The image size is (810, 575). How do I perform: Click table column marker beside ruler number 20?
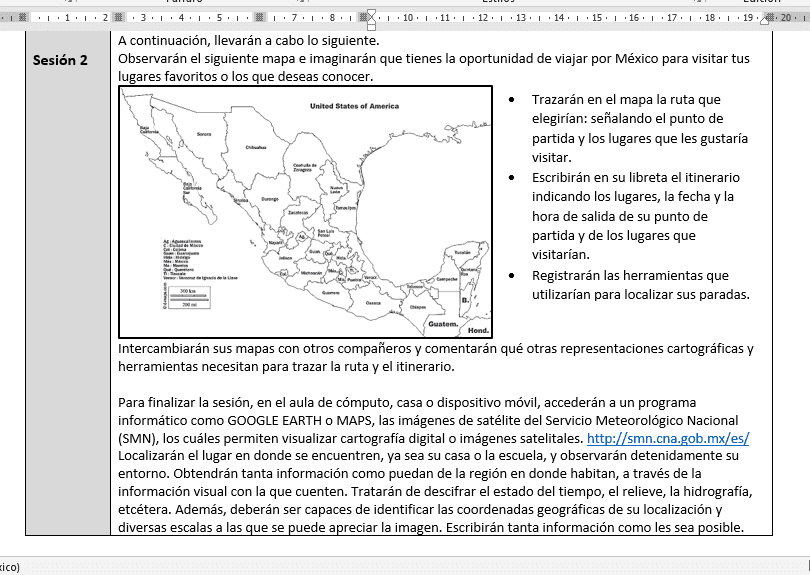point(772,17)
